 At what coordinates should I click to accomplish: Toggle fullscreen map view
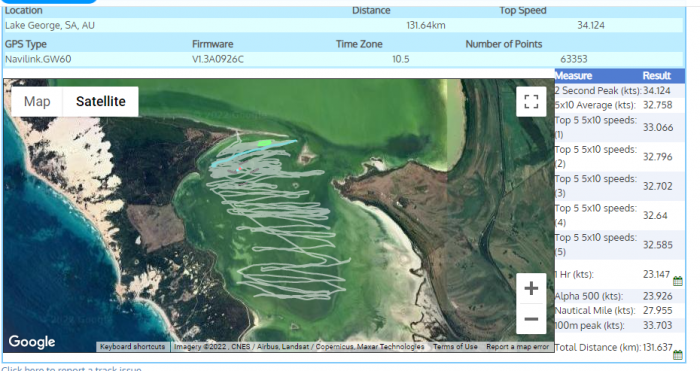tap(531, 102)
